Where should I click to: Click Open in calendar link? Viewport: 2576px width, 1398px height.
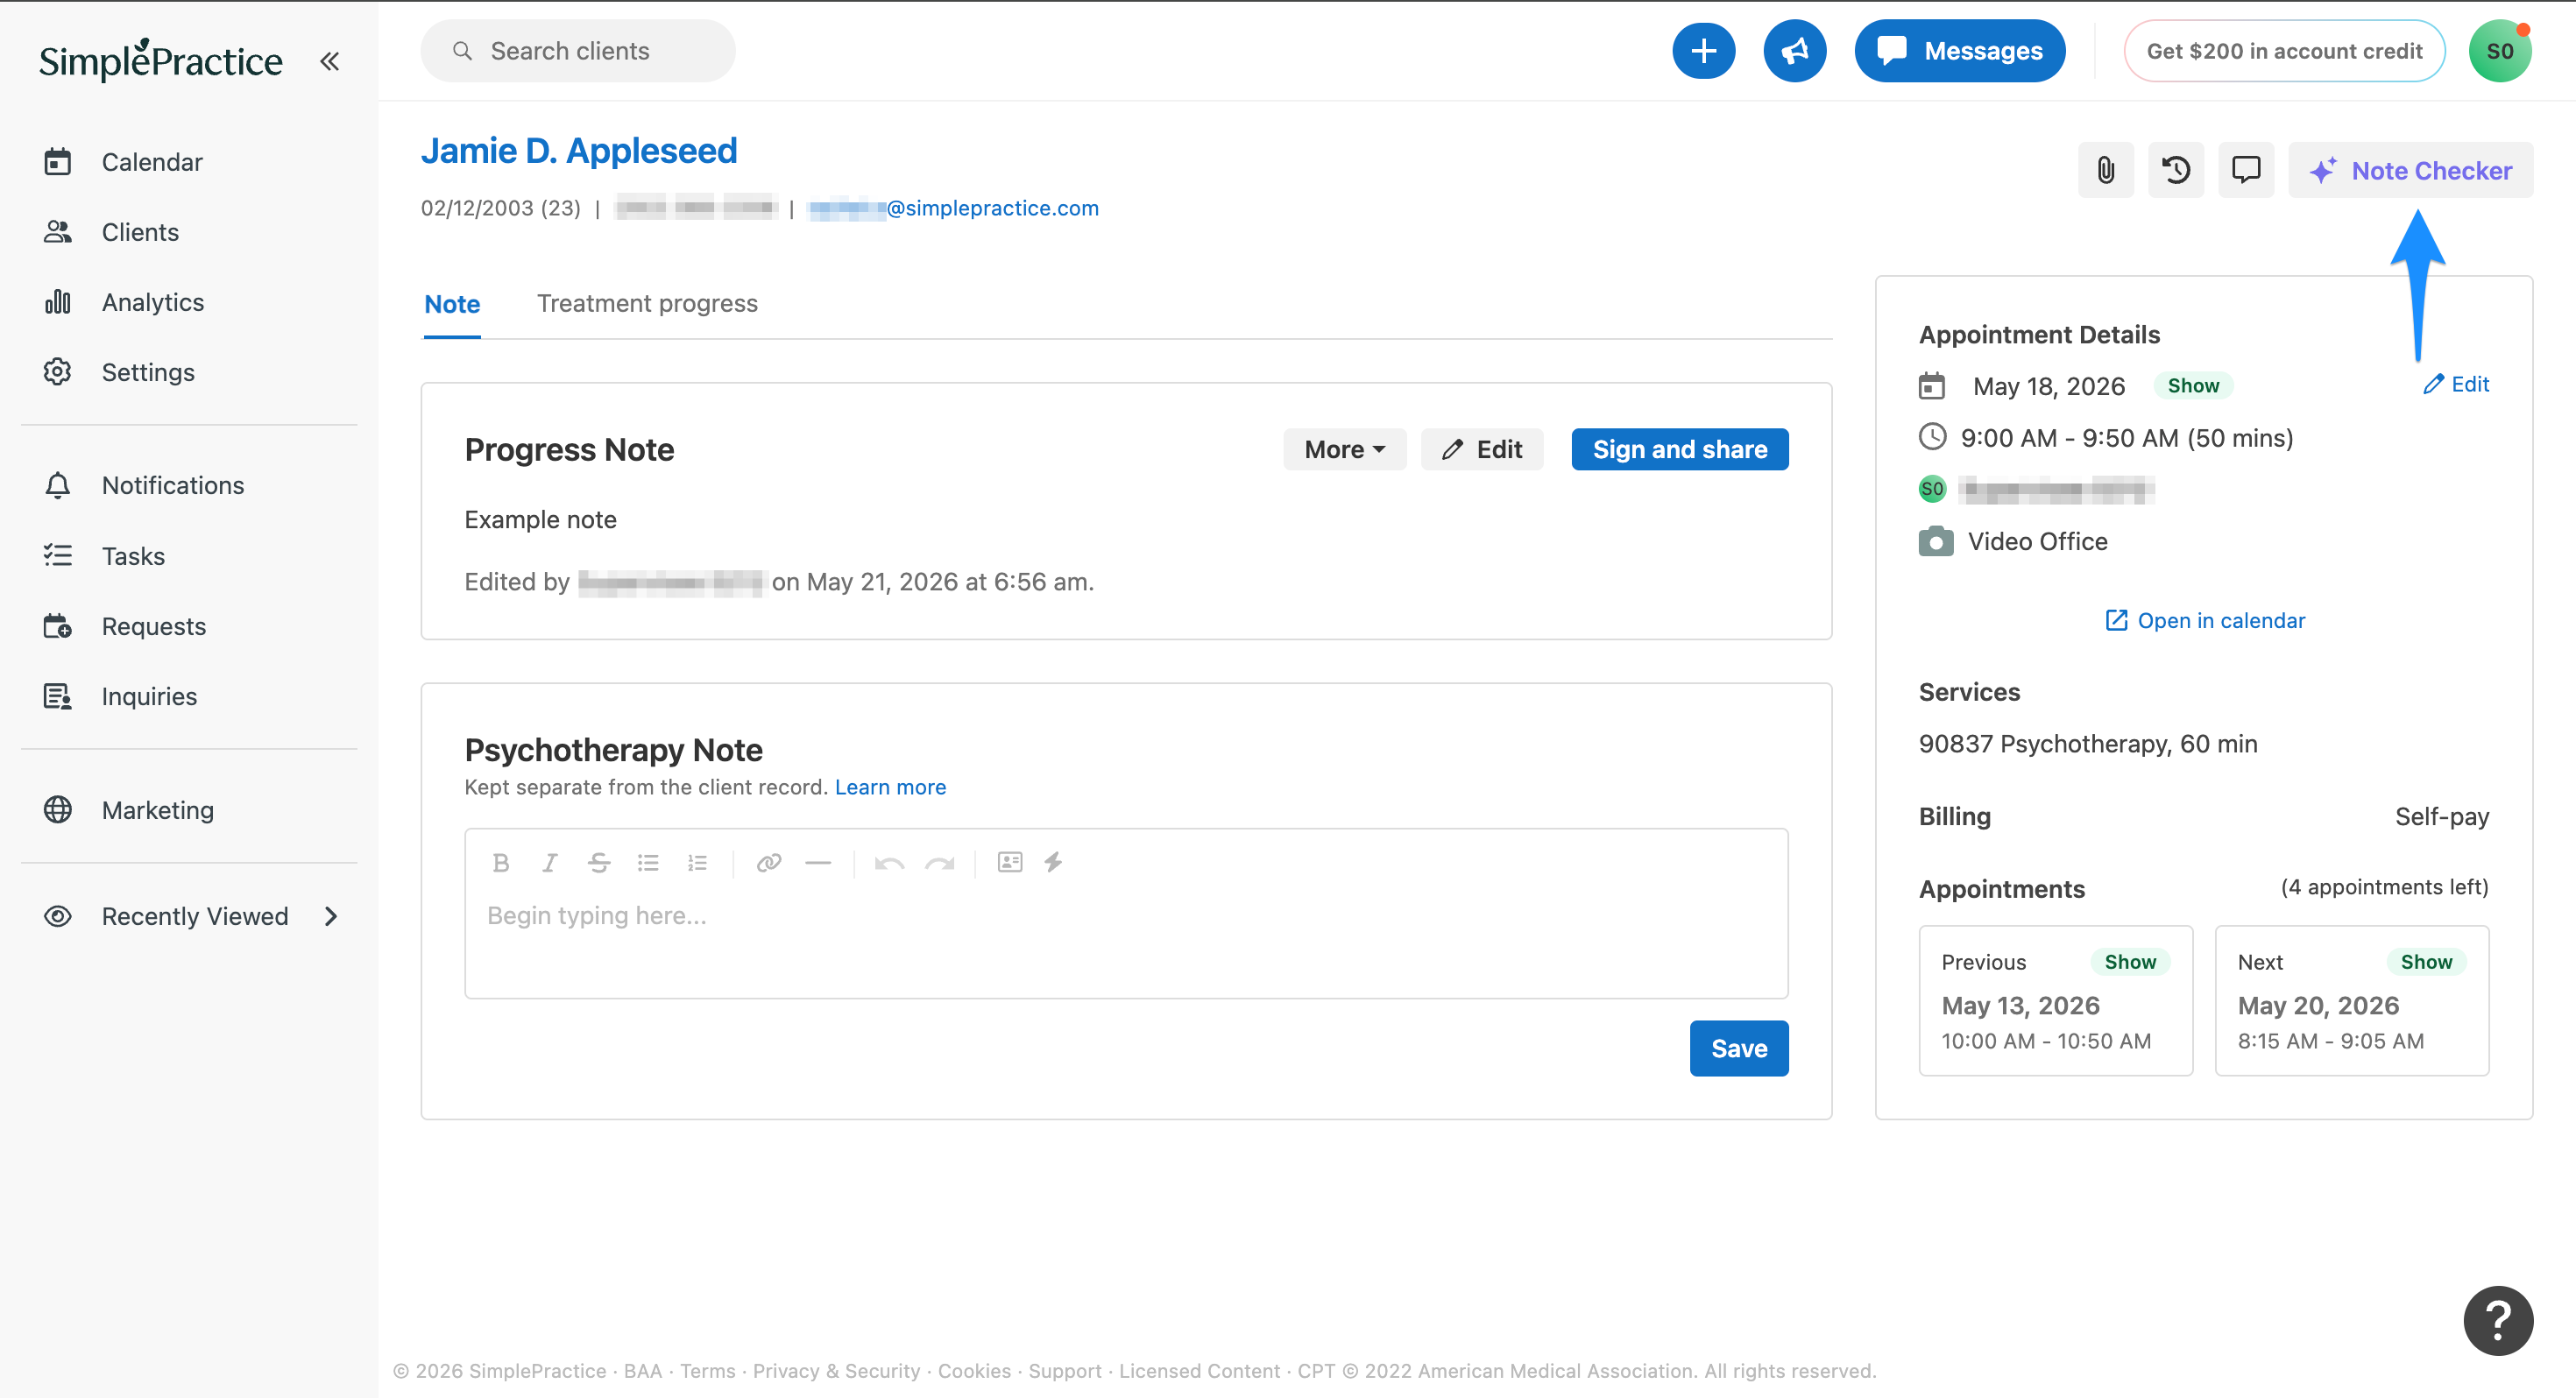click(2204, 620)
